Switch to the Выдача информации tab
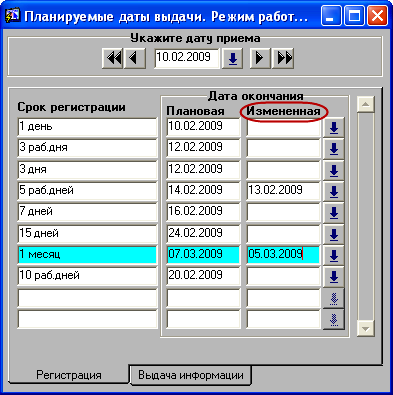 click(191, 375)
